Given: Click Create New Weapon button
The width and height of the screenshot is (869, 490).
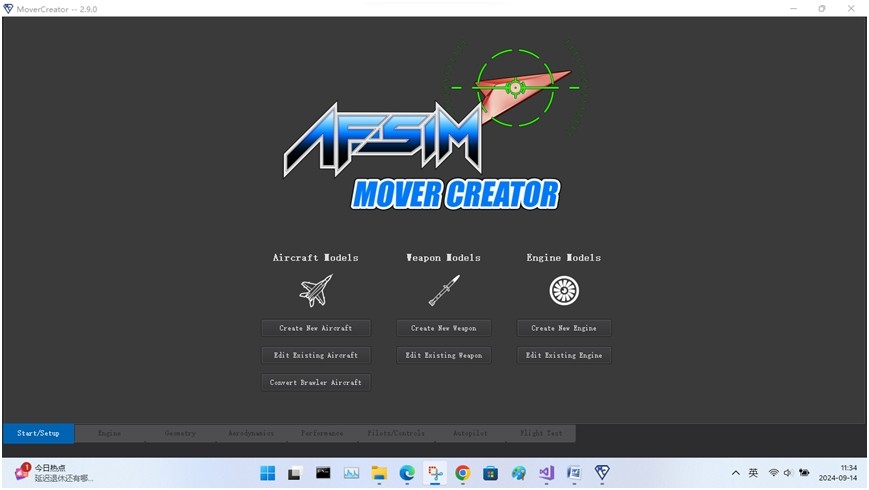Looking at the screenshot, I should 444,328.
